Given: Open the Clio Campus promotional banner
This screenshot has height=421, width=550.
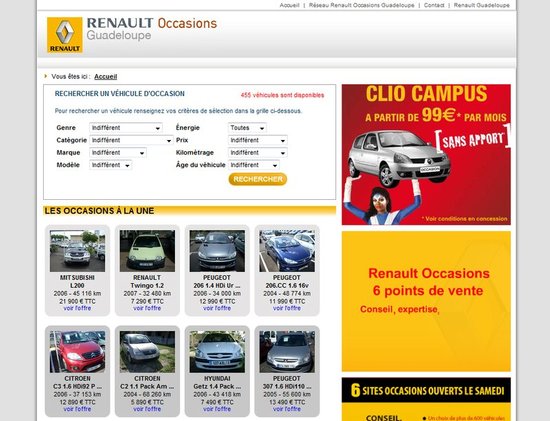Looking at the screenshot, I should tap(426, 154).
